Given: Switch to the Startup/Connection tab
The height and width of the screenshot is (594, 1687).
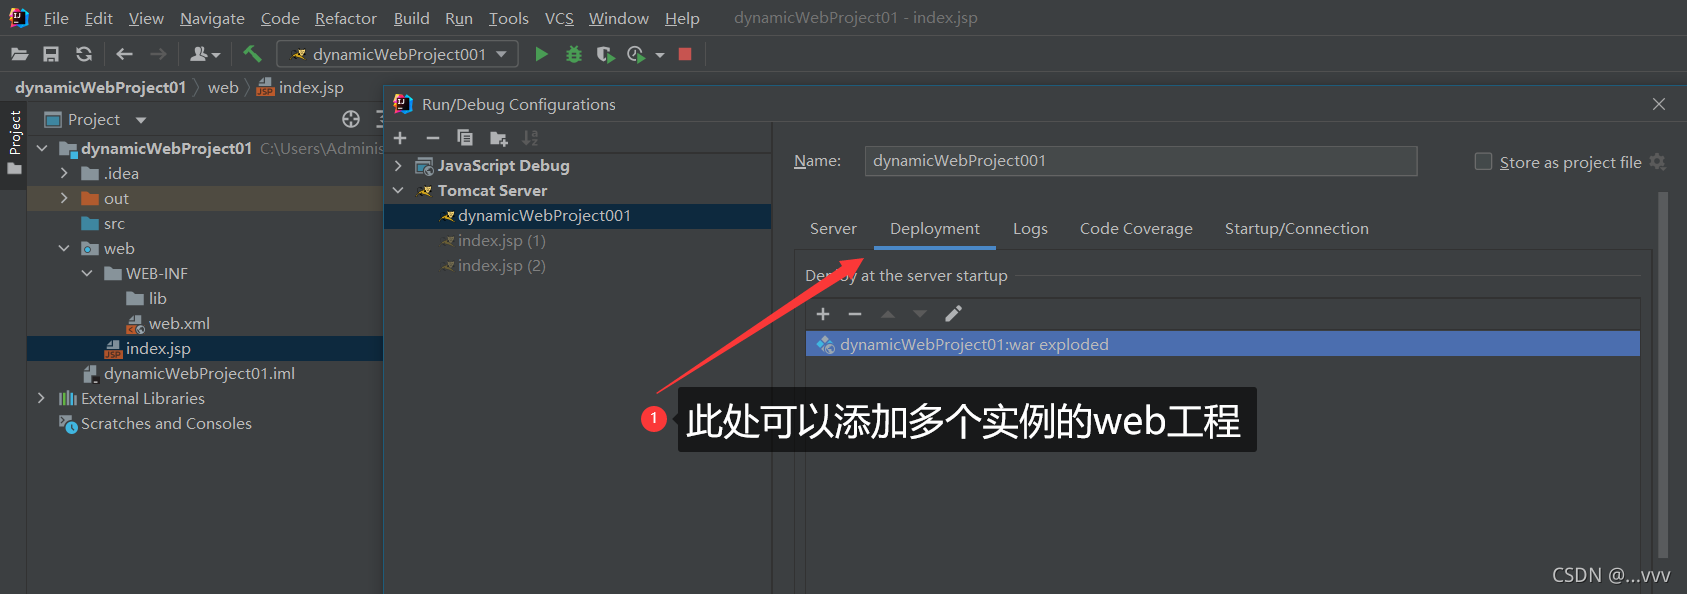Looking at the screenshot, I should 1296,229.
